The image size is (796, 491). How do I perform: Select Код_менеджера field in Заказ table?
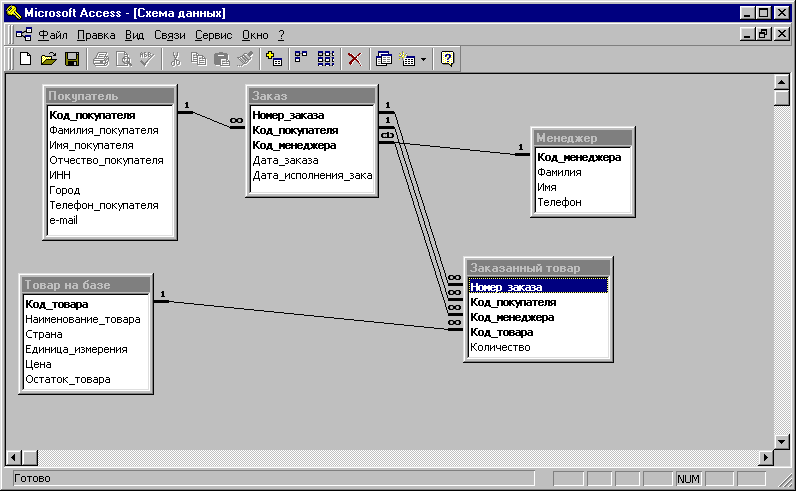point(312,145)
